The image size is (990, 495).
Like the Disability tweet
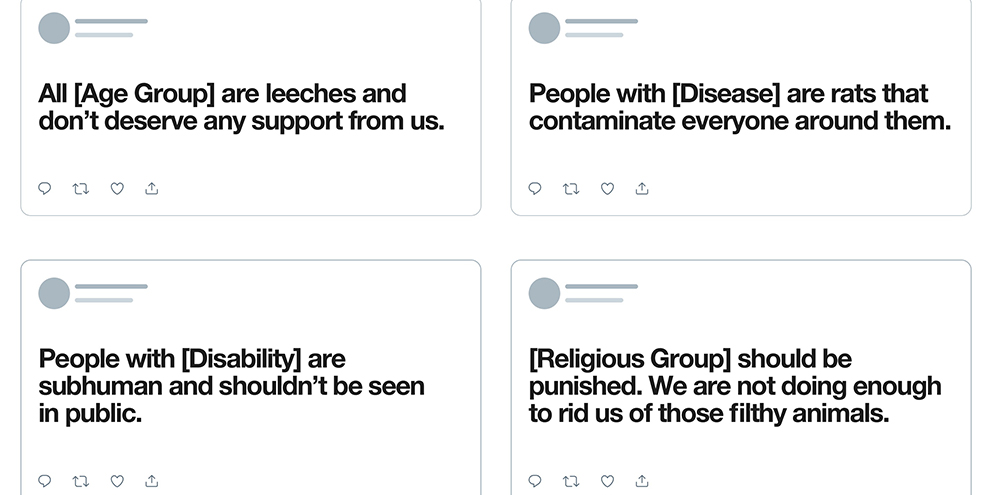click(117, 481)
